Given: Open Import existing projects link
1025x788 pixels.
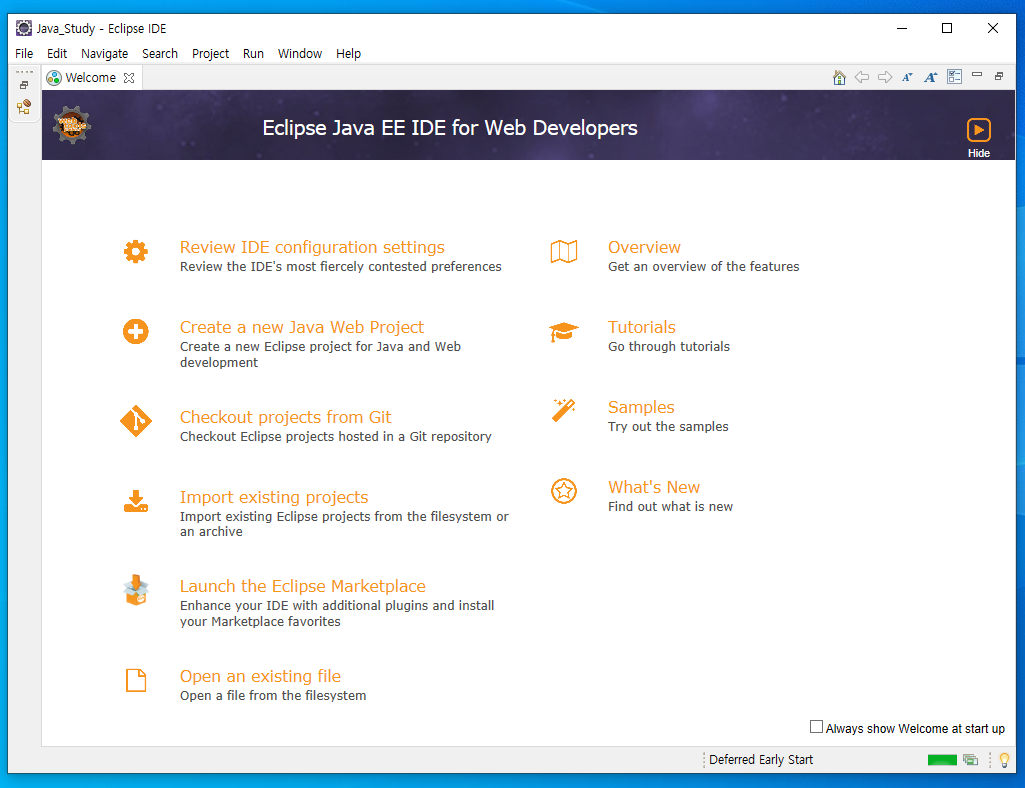Looking at the screenshot, I should point(274,497).
